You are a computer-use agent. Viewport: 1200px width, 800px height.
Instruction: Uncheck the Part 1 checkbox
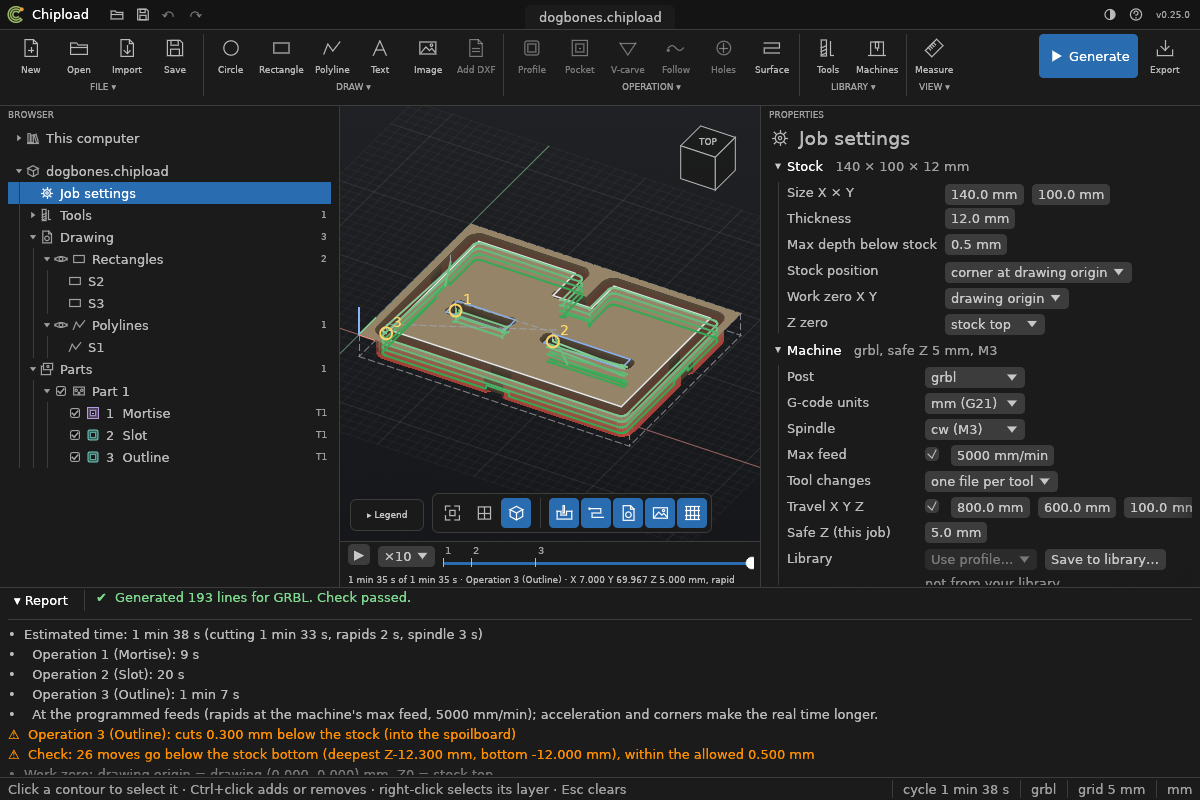tap(61, 391)
